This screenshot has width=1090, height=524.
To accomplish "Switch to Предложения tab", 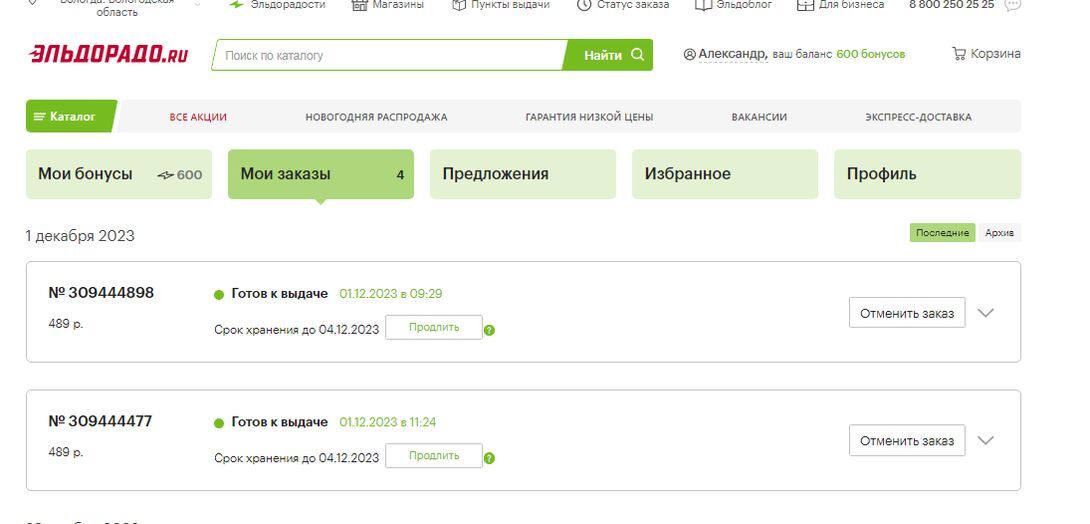I will [x=523, y=174].
